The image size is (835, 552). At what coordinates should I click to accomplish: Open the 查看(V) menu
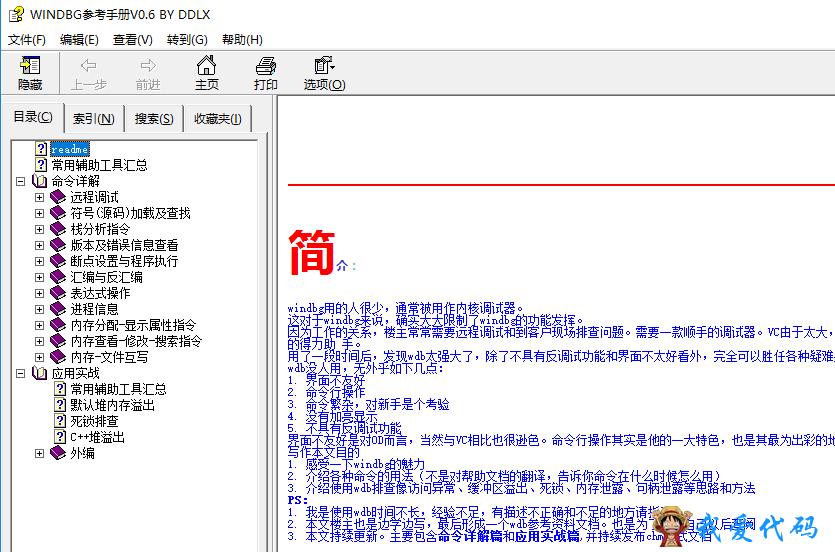pos(133,40)
